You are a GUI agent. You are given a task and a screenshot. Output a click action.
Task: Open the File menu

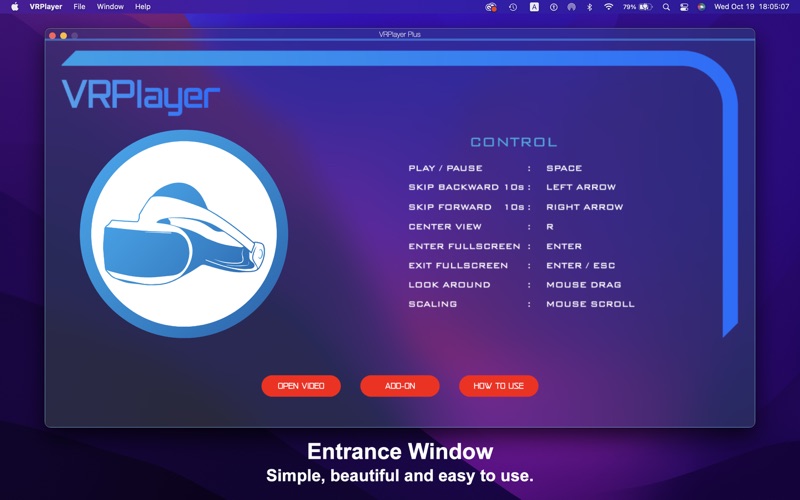coord(79,7)
